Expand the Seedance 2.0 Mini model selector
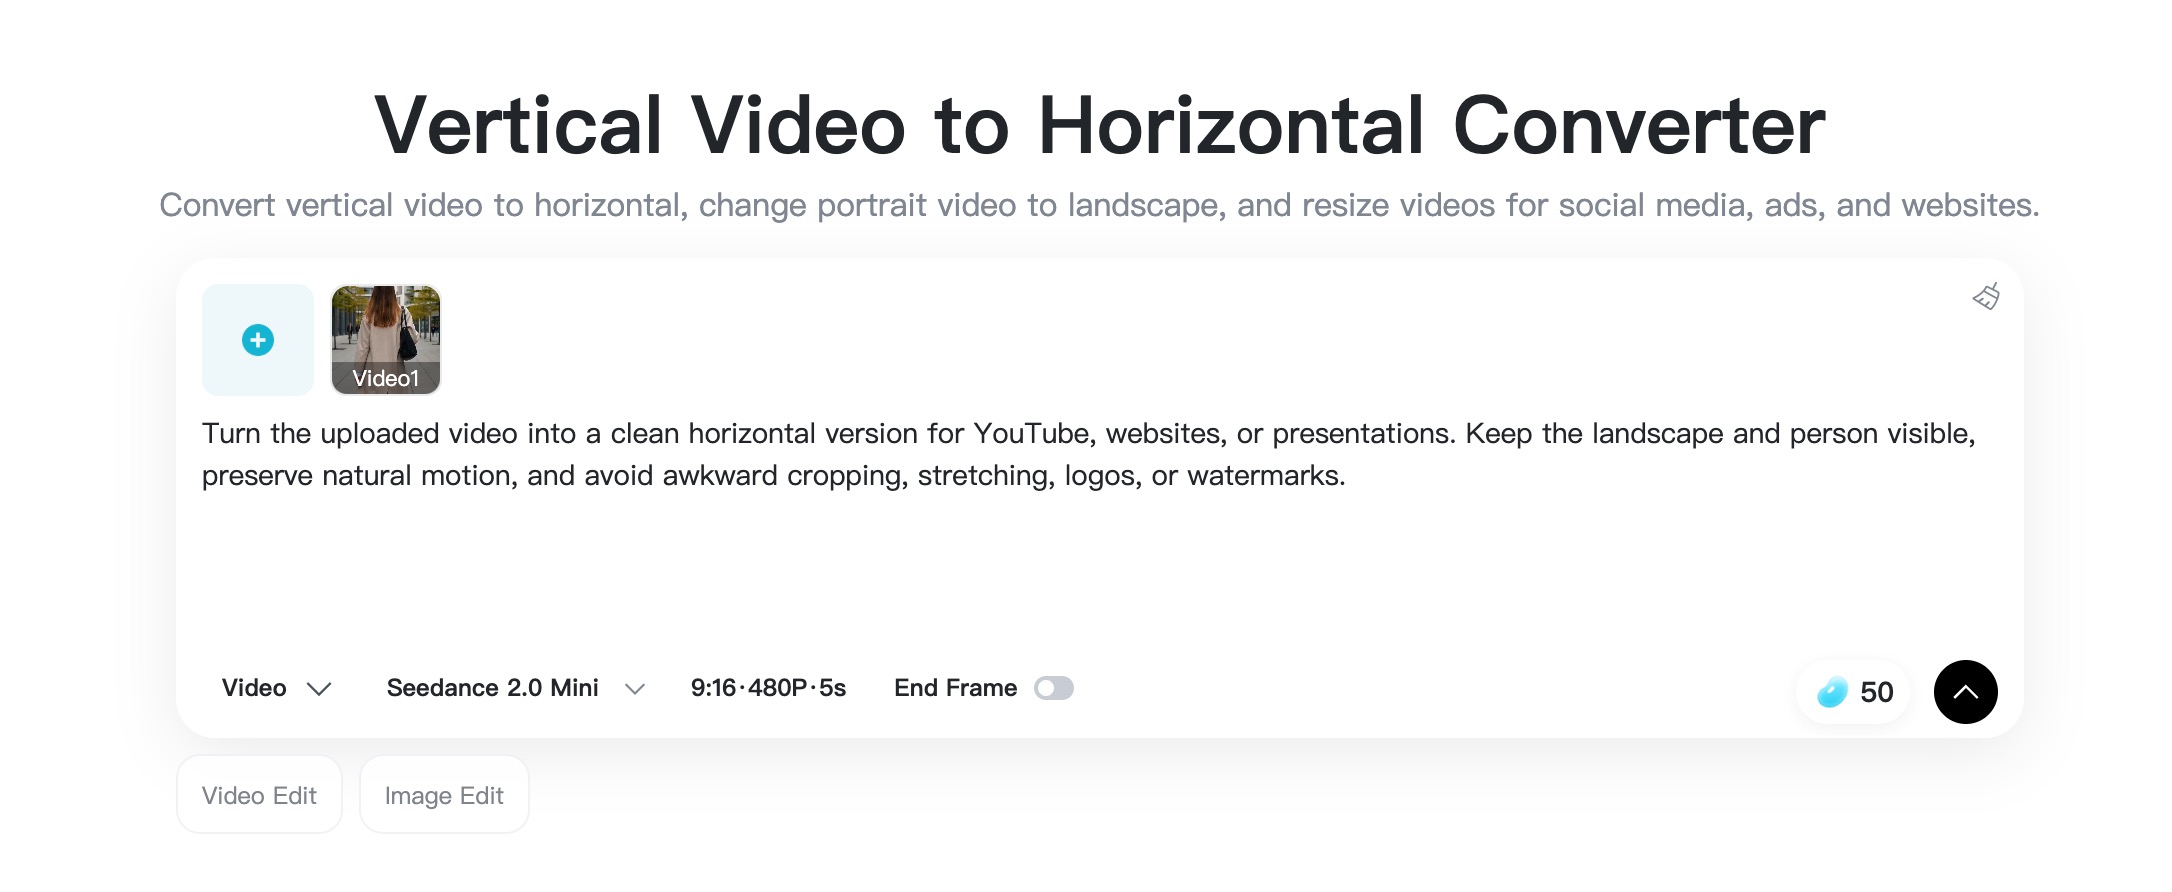2172x892 pixels. [x=515, y=688]
